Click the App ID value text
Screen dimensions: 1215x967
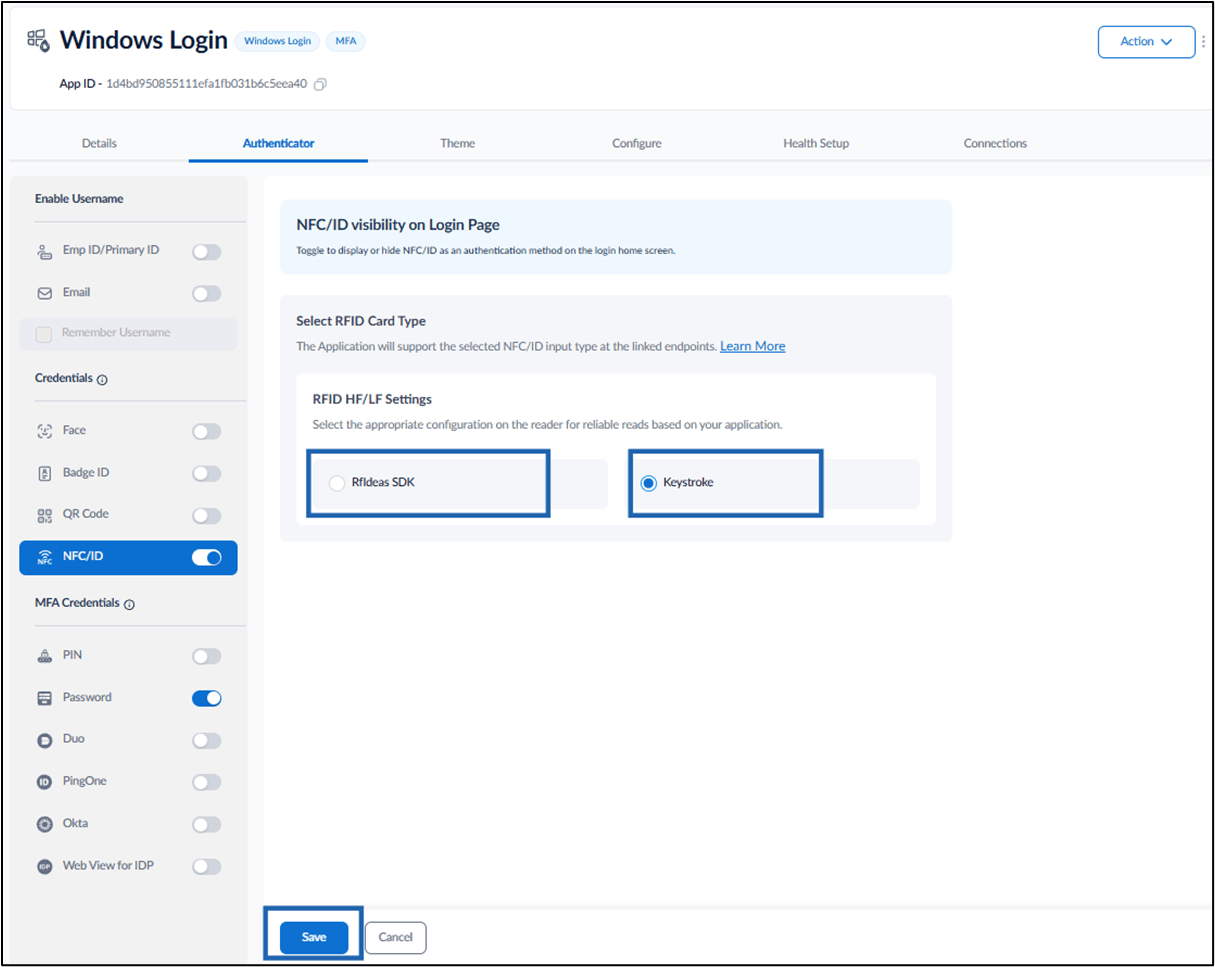[207, 85]
